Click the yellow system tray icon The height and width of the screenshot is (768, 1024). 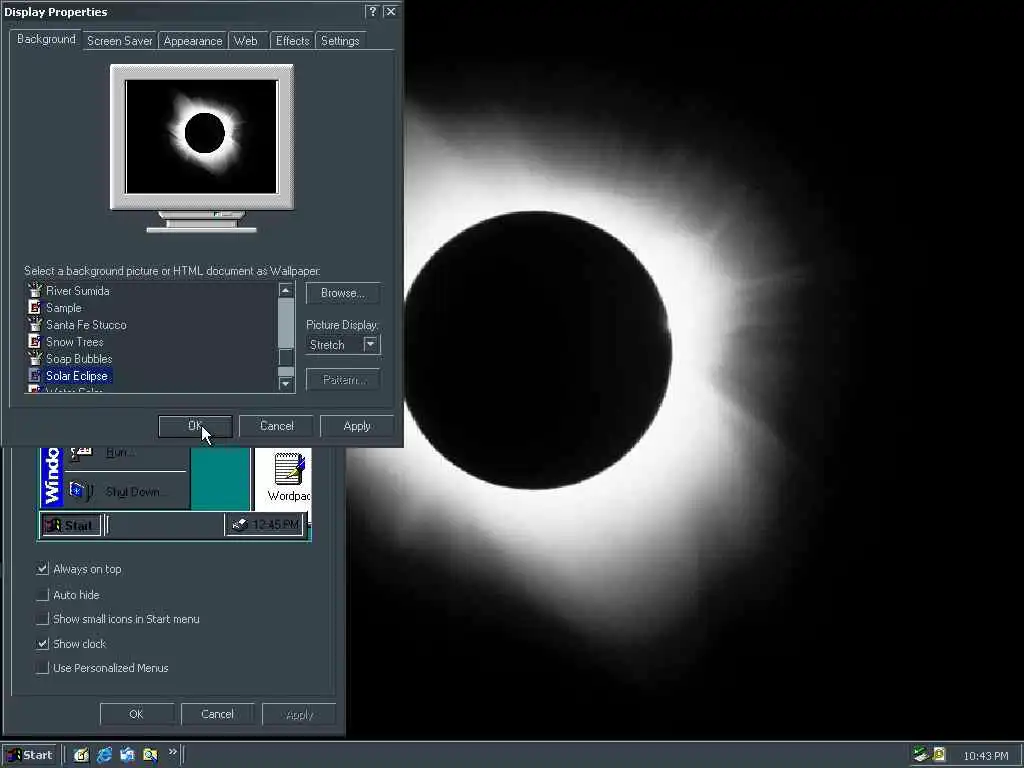coord(939,755)
